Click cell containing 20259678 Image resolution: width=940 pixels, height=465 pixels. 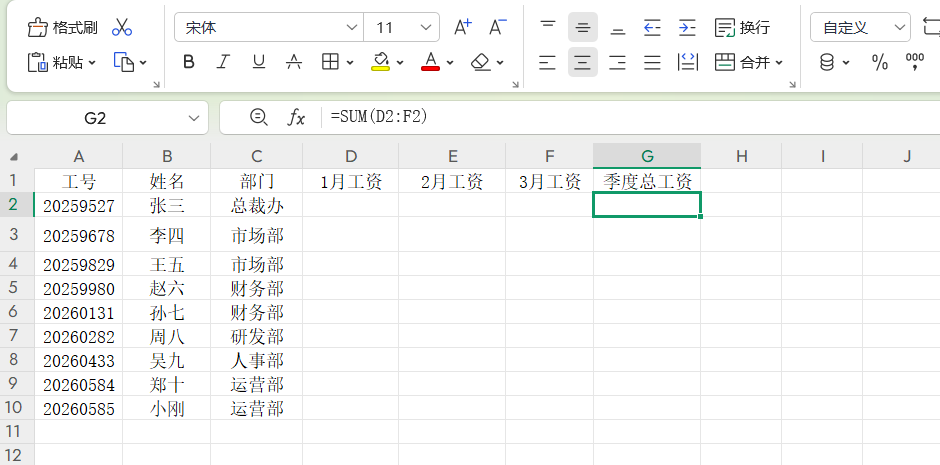click(x=79, y=235)
